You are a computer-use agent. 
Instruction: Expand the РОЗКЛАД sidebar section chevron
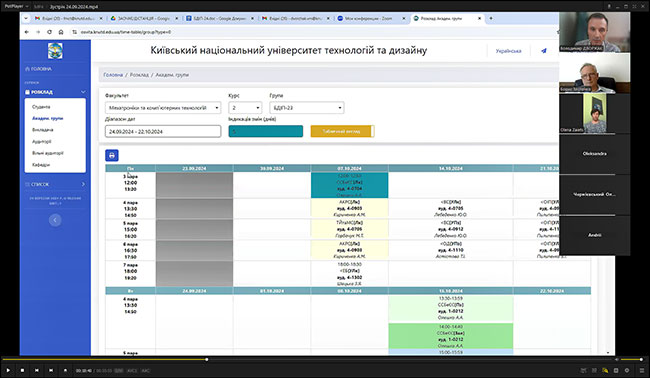pyautogui.click(x=83, y=92)
